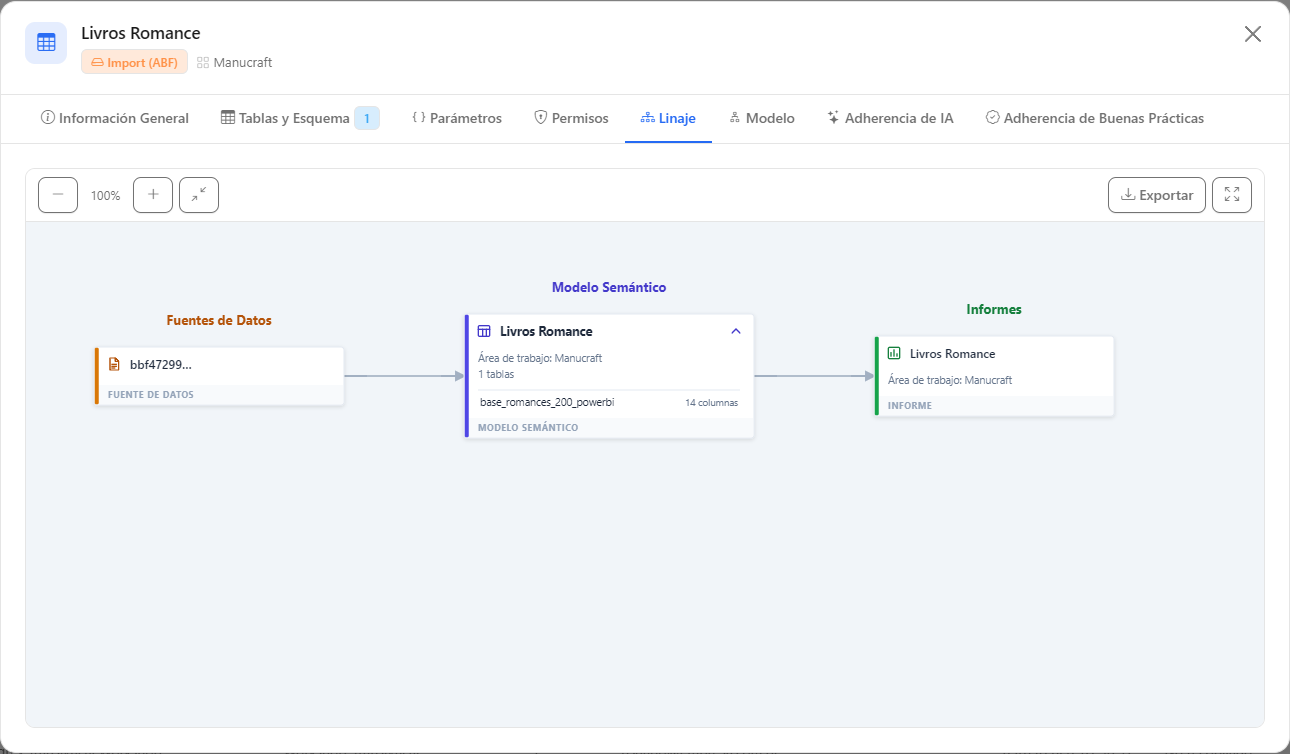Click the '14 columnas' text

tap(712, 403)
